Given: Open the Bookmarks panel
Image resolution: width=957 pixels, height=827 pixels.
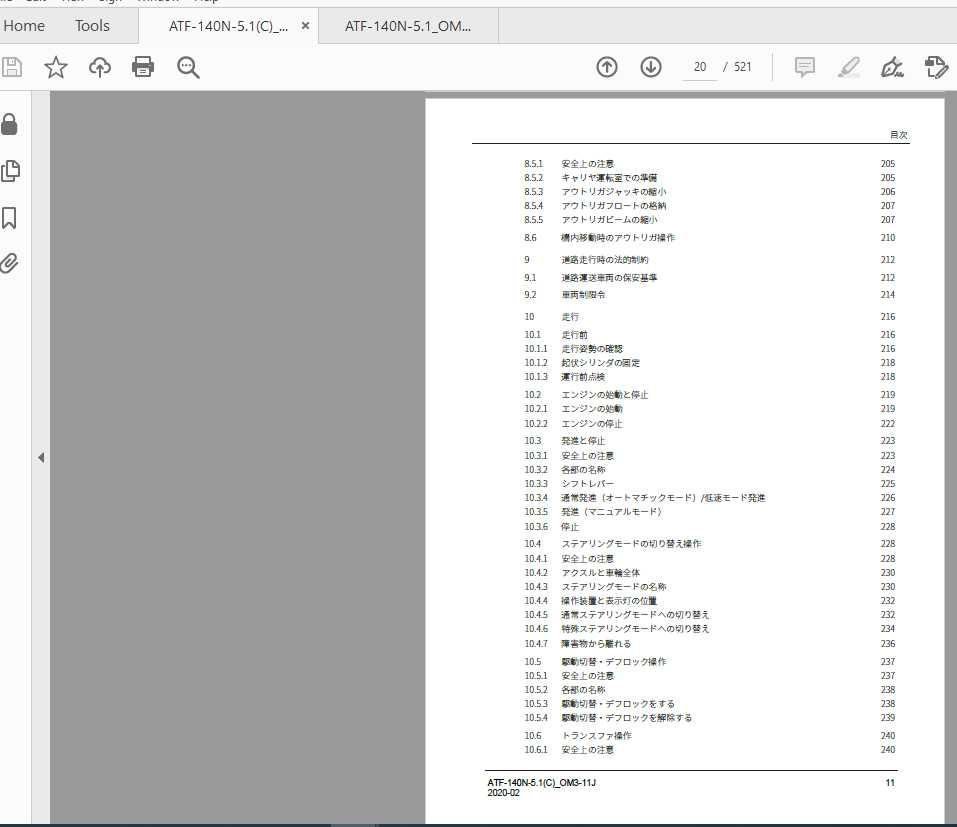Looking at the screenshot, I should click(9, 217).
